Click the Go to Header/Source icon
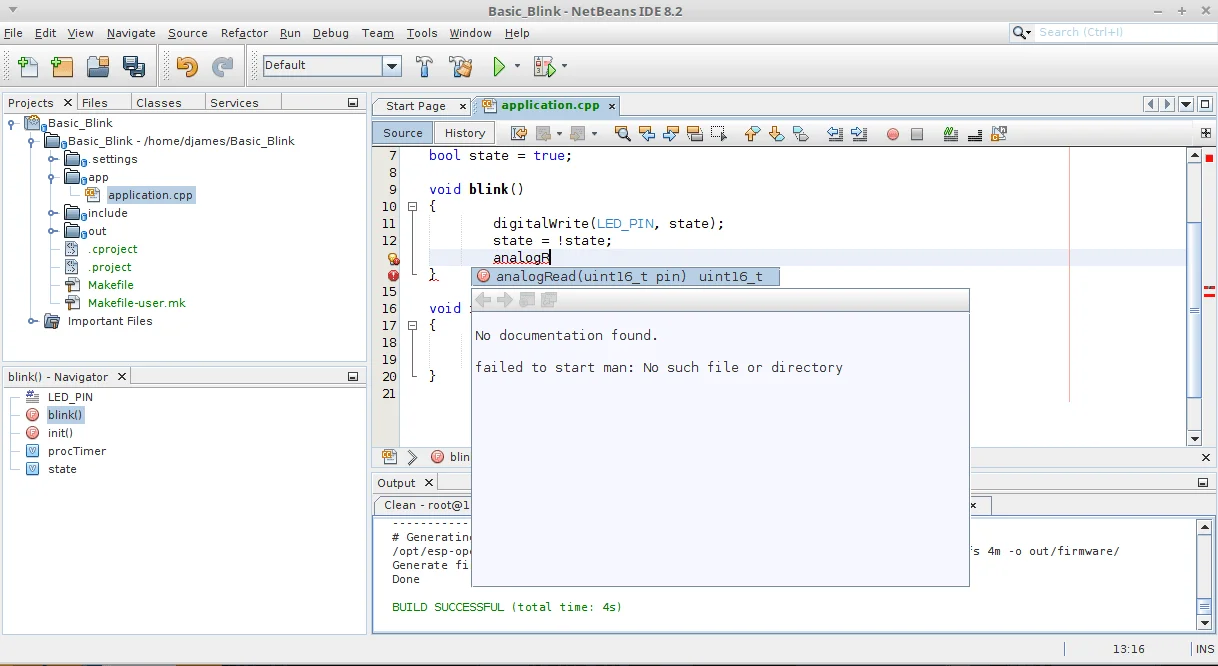This screenshot has height=666, width=1218. pos(998,133)
